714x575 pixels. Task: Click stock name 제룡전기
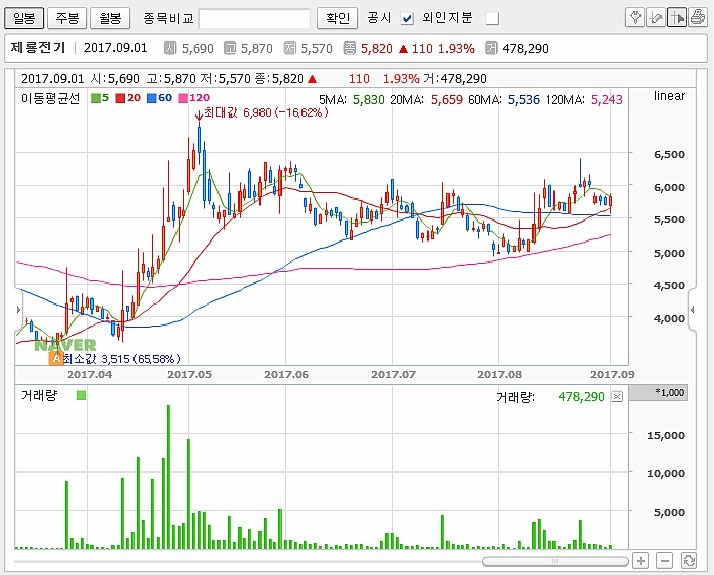click(38, 48)
